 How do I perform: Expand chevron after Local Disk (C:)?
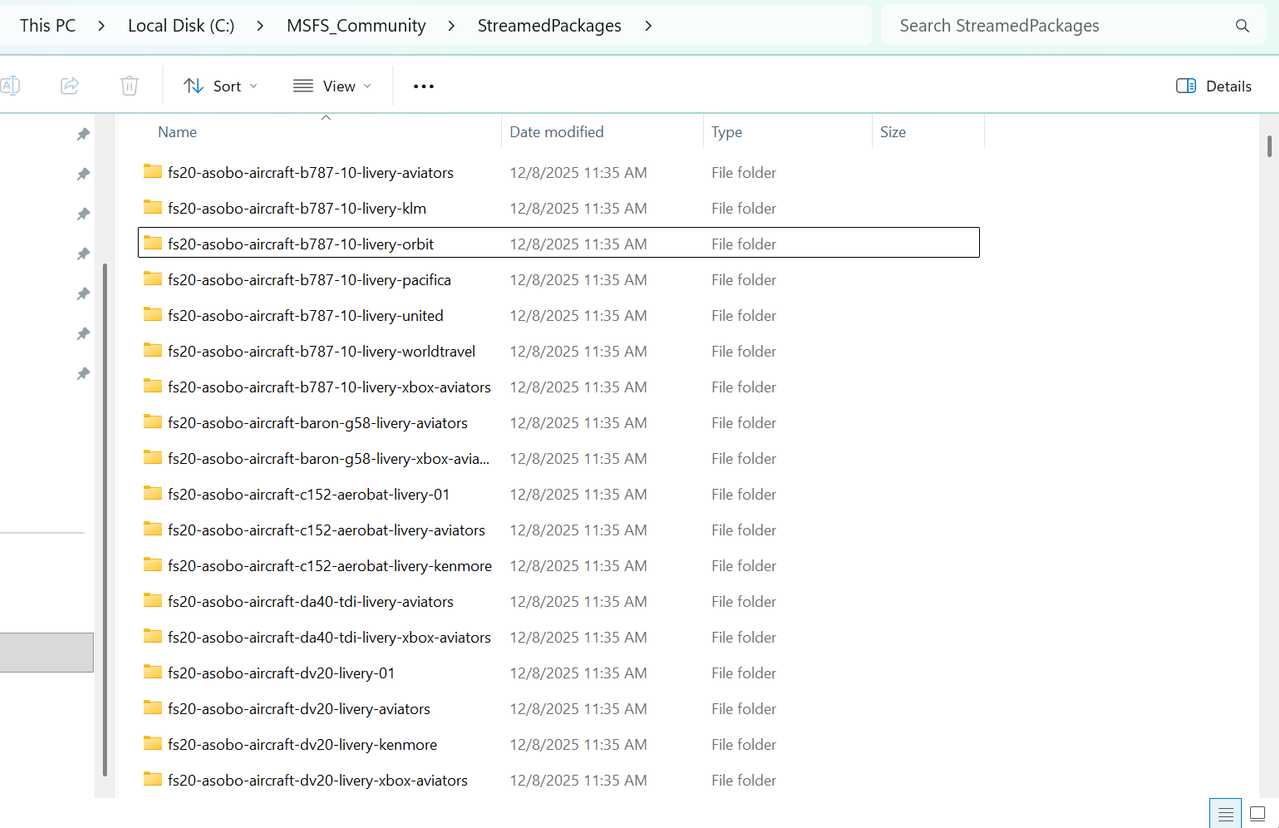click(260, 26)
